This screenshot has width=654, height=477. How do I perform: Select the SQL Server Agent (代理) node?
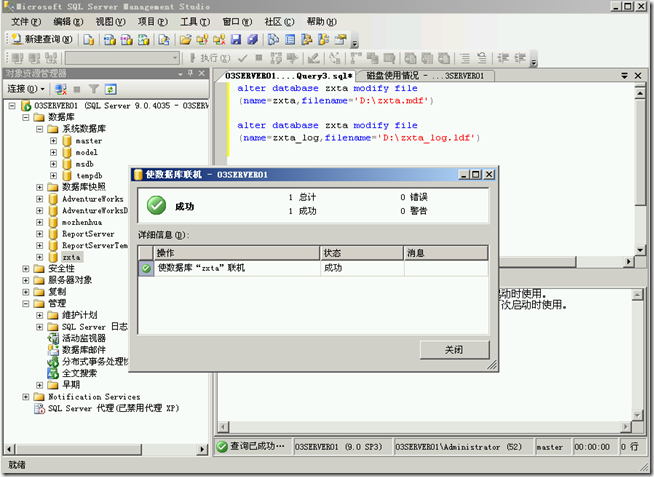click(x=113, y=408)
